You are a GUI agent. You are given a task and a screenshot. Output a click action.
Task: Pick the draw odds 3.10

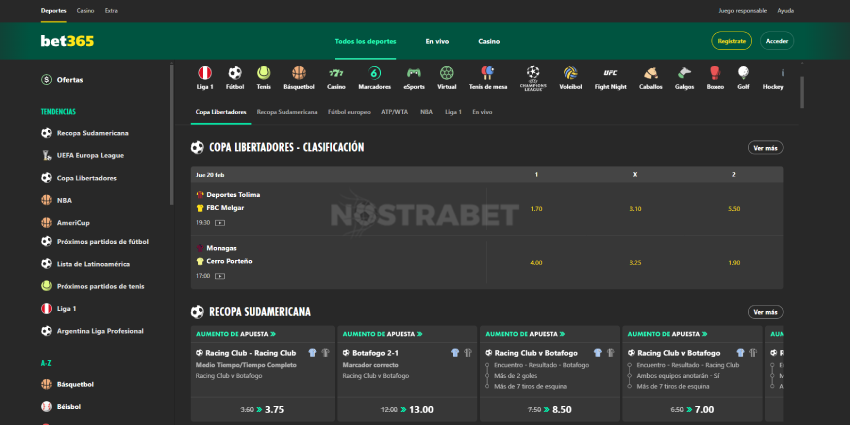635,209
